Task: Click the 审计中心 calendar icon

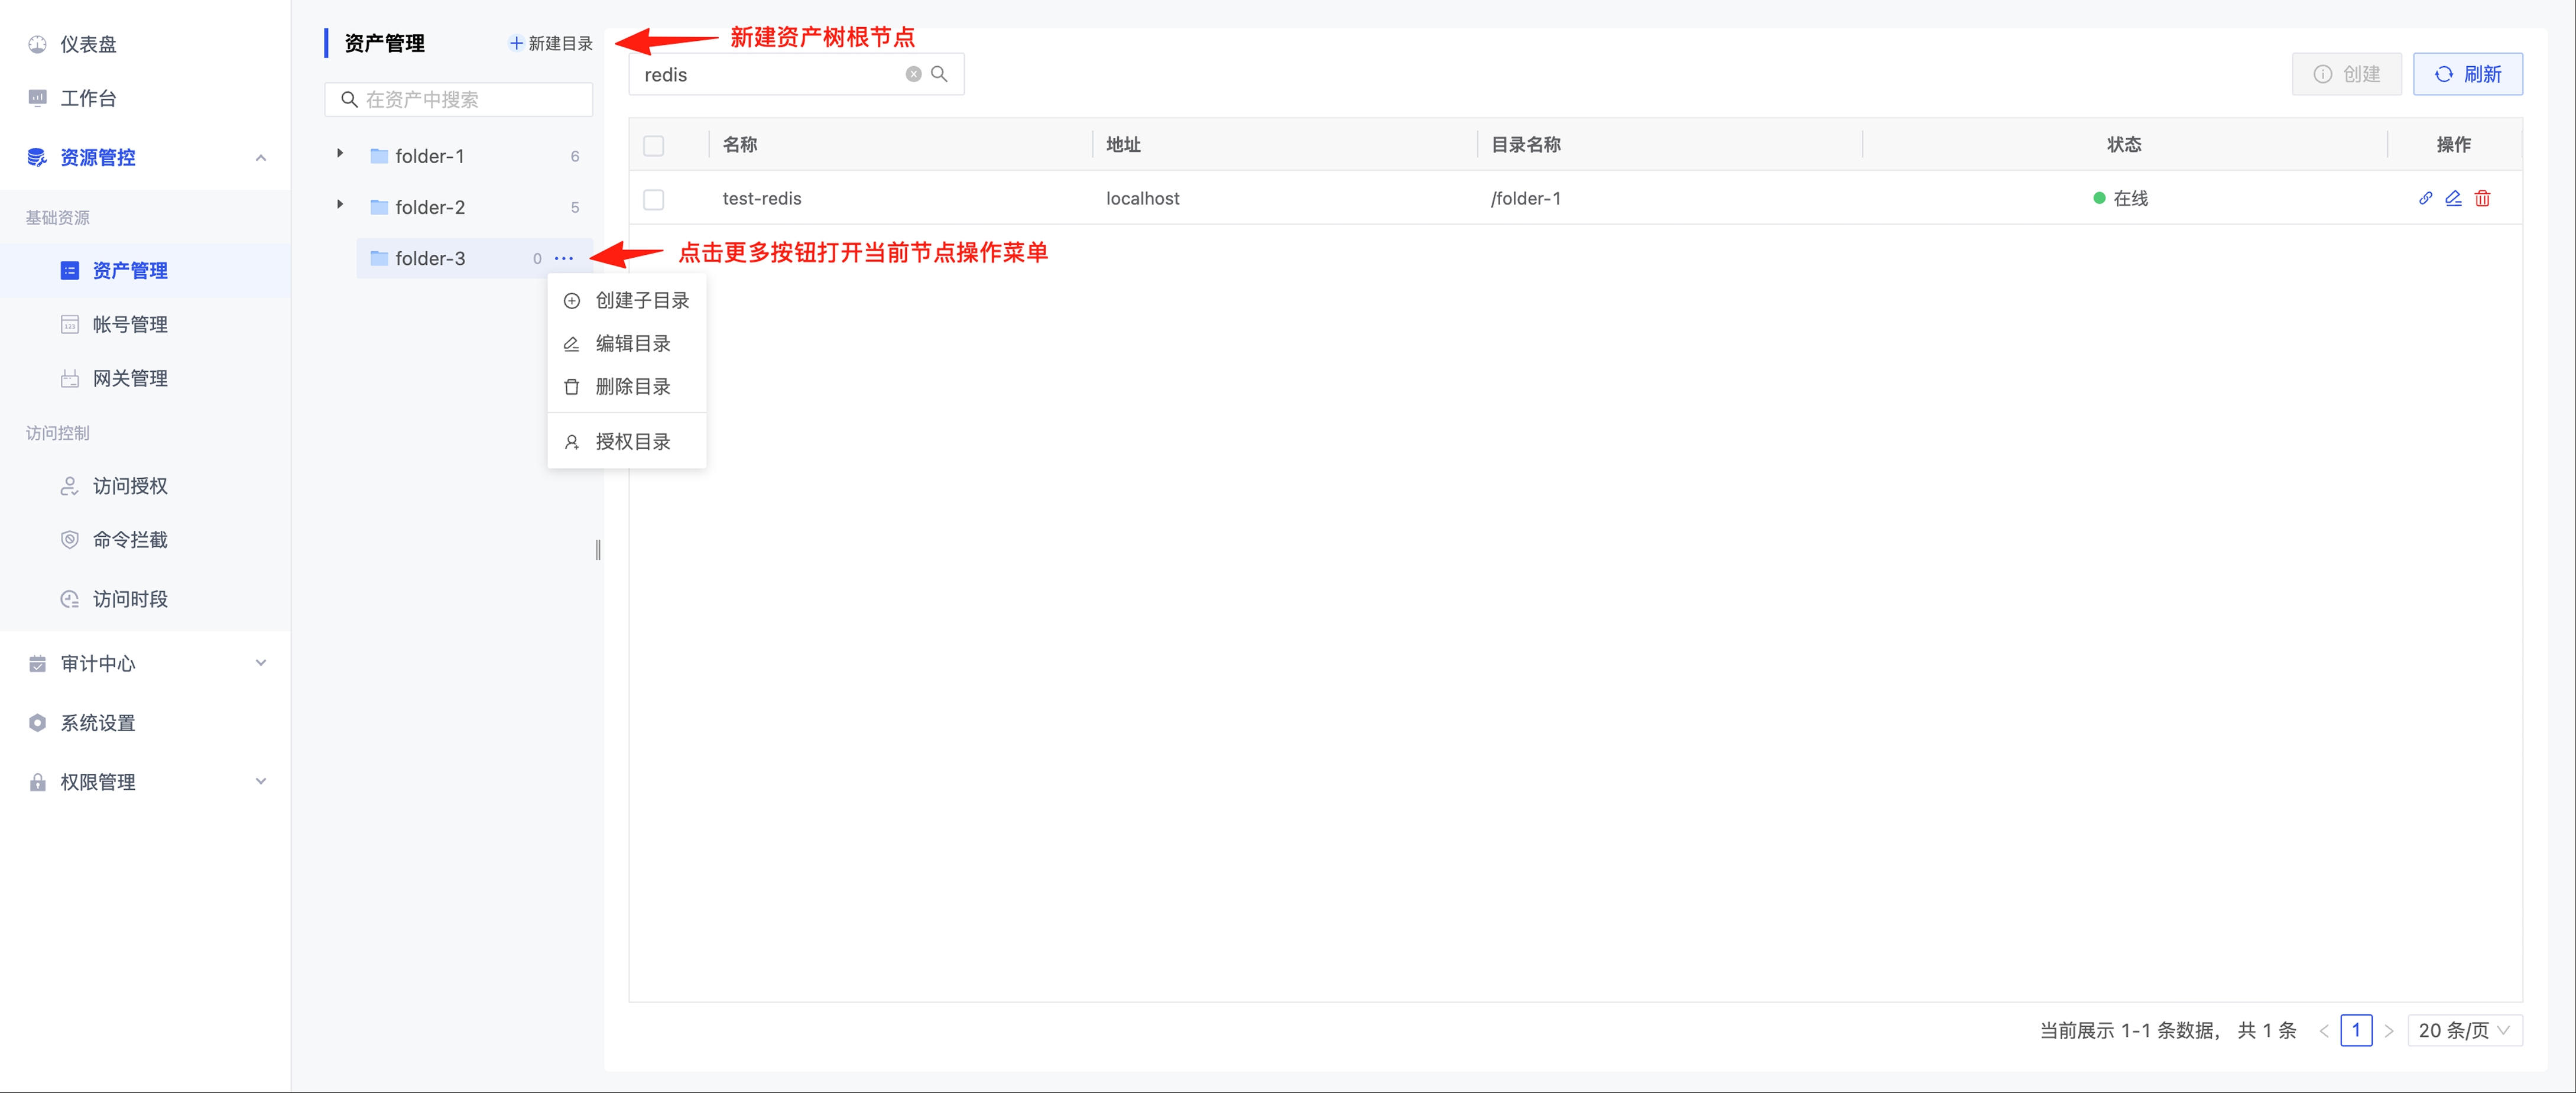Action: pyautogui.click(x=37, y=664)
